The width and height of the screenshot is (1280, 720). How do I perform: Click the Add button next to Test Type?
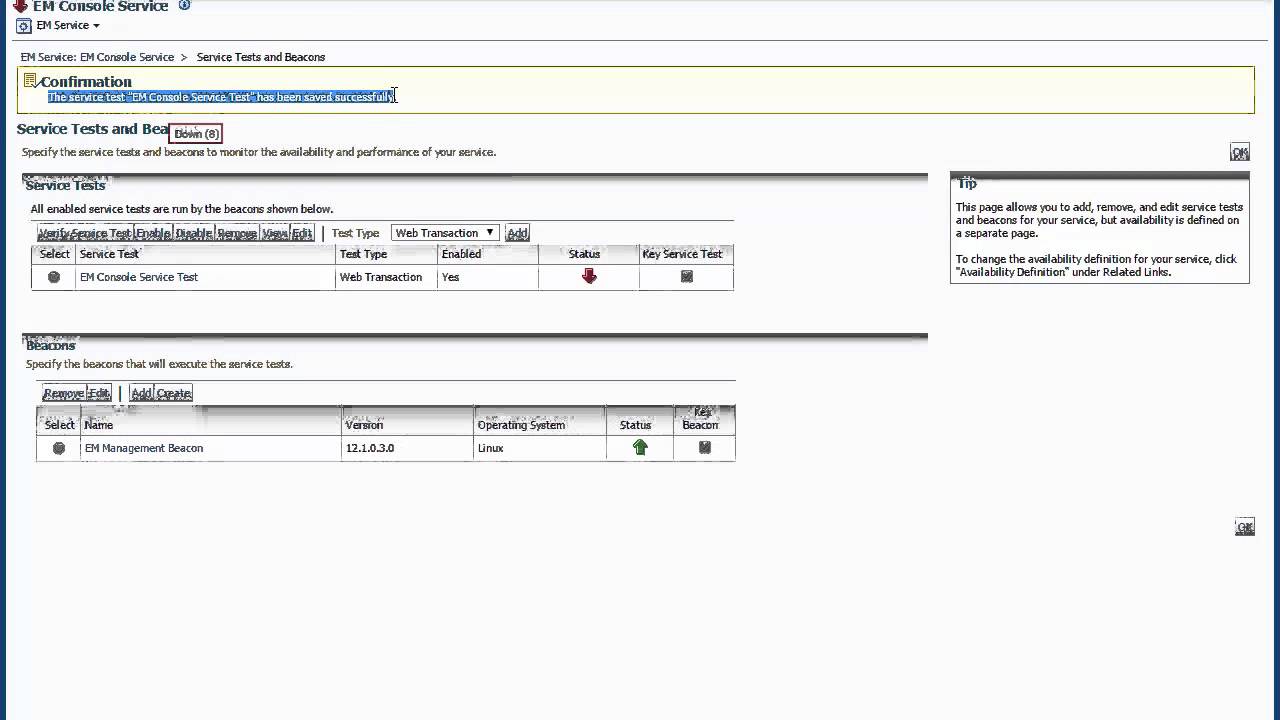coord(517,233)
